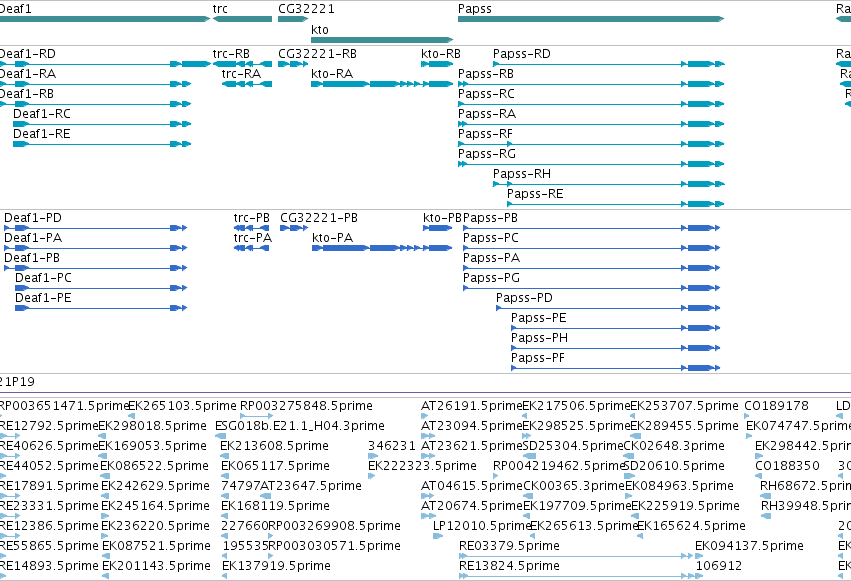Click the trc gene feature
The image size is (851, 581).
242,19
